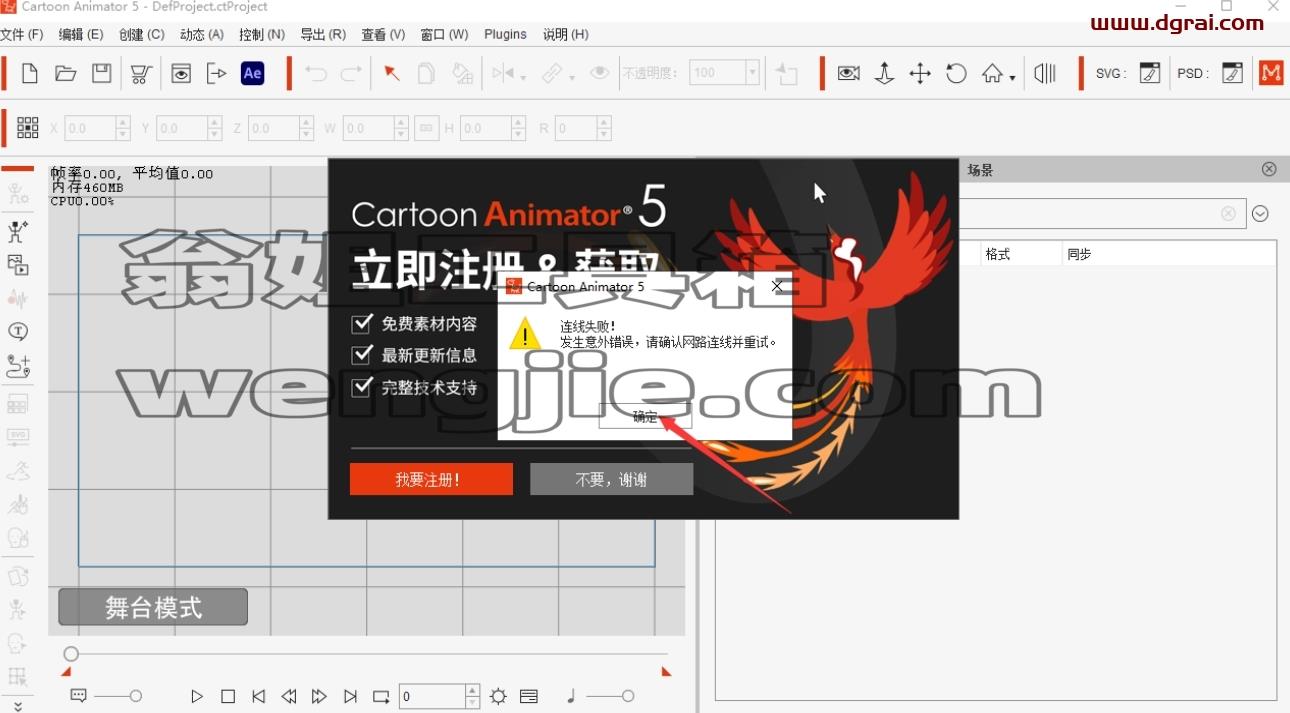Image resolution: width=1290 pixels, height=713 pixels.
Task: Toggle the safe-area bars icon in toolbar
Action: (1045, 73)
